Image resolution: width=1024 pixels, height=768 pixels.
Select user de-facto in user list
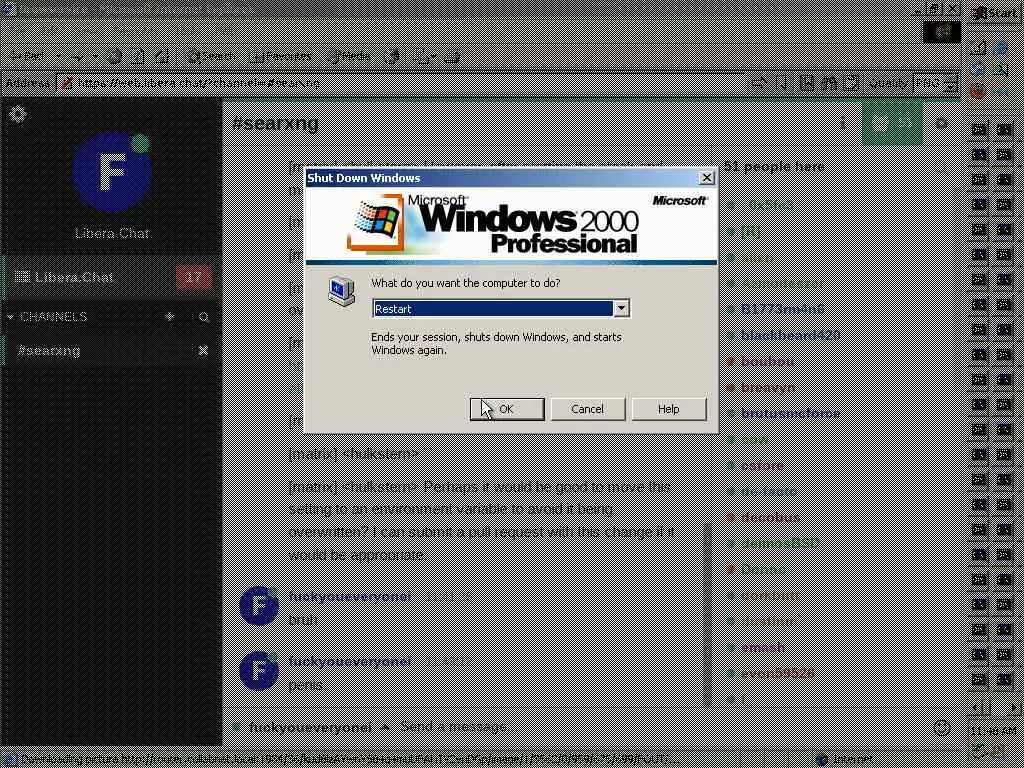769,492
